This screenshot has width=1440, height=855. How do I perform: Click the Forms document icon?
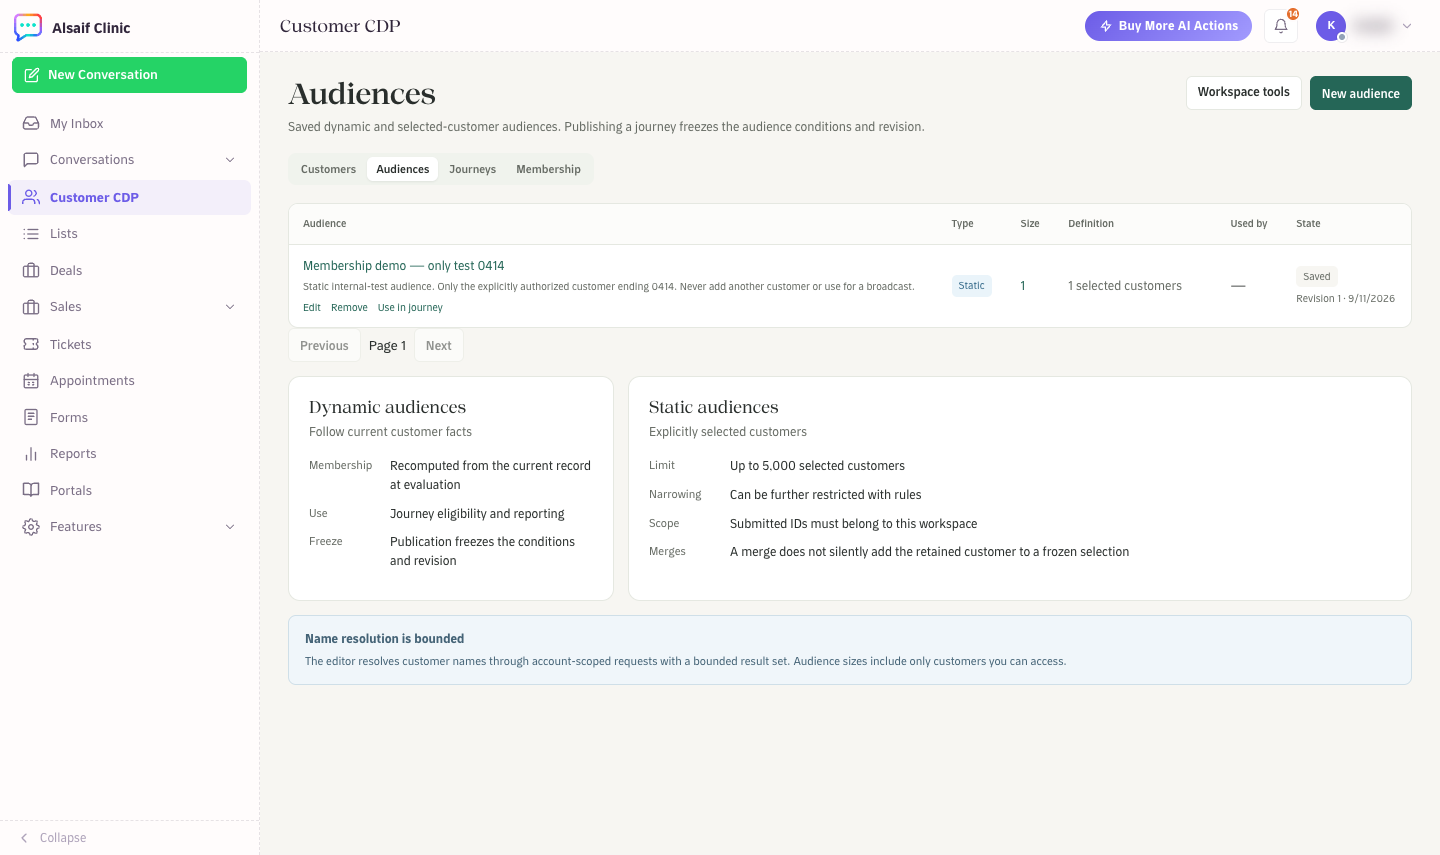point(31,417)
